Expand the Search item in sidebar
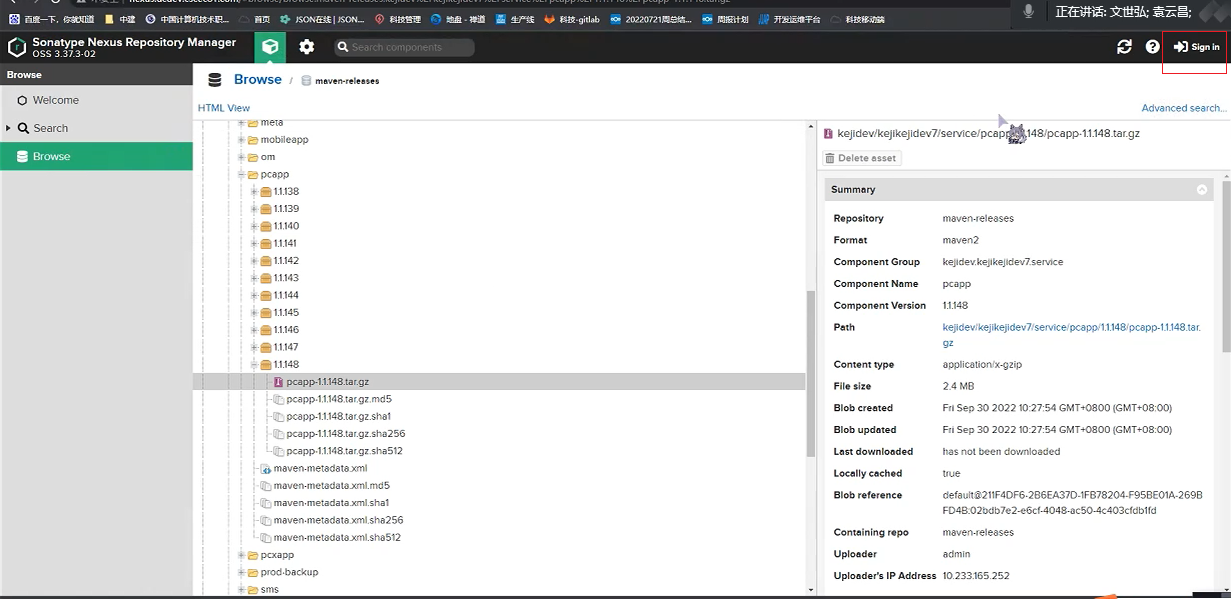 9,128
